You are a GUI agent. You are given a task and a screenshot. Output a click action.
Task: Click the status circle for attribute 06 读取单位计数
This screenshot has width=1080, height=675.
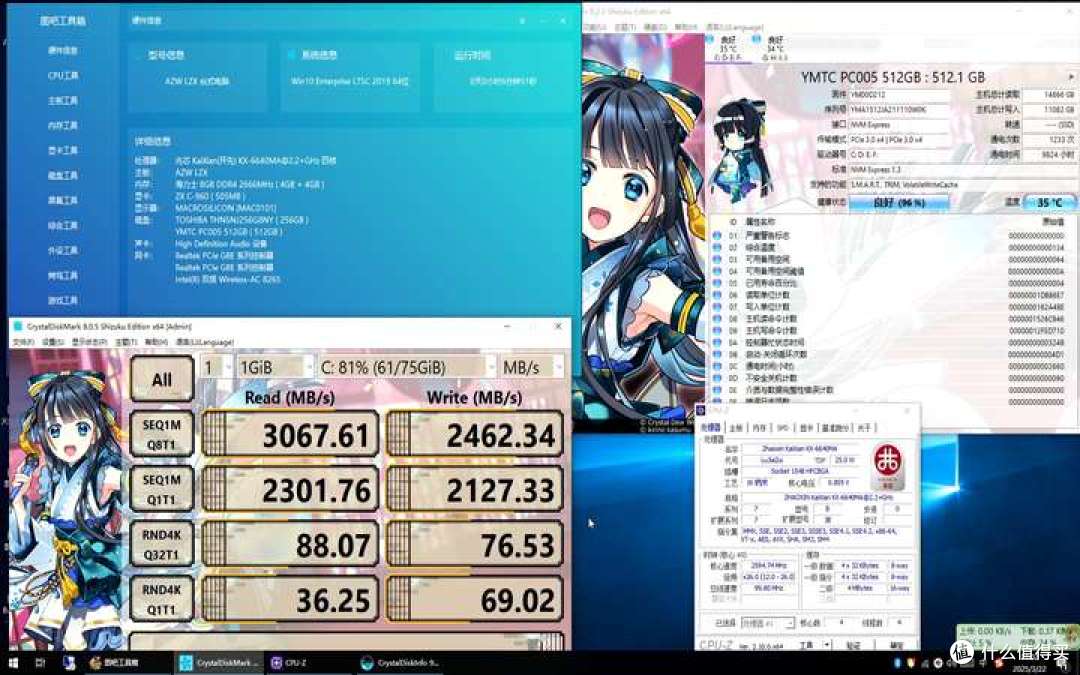pos(717,295)
